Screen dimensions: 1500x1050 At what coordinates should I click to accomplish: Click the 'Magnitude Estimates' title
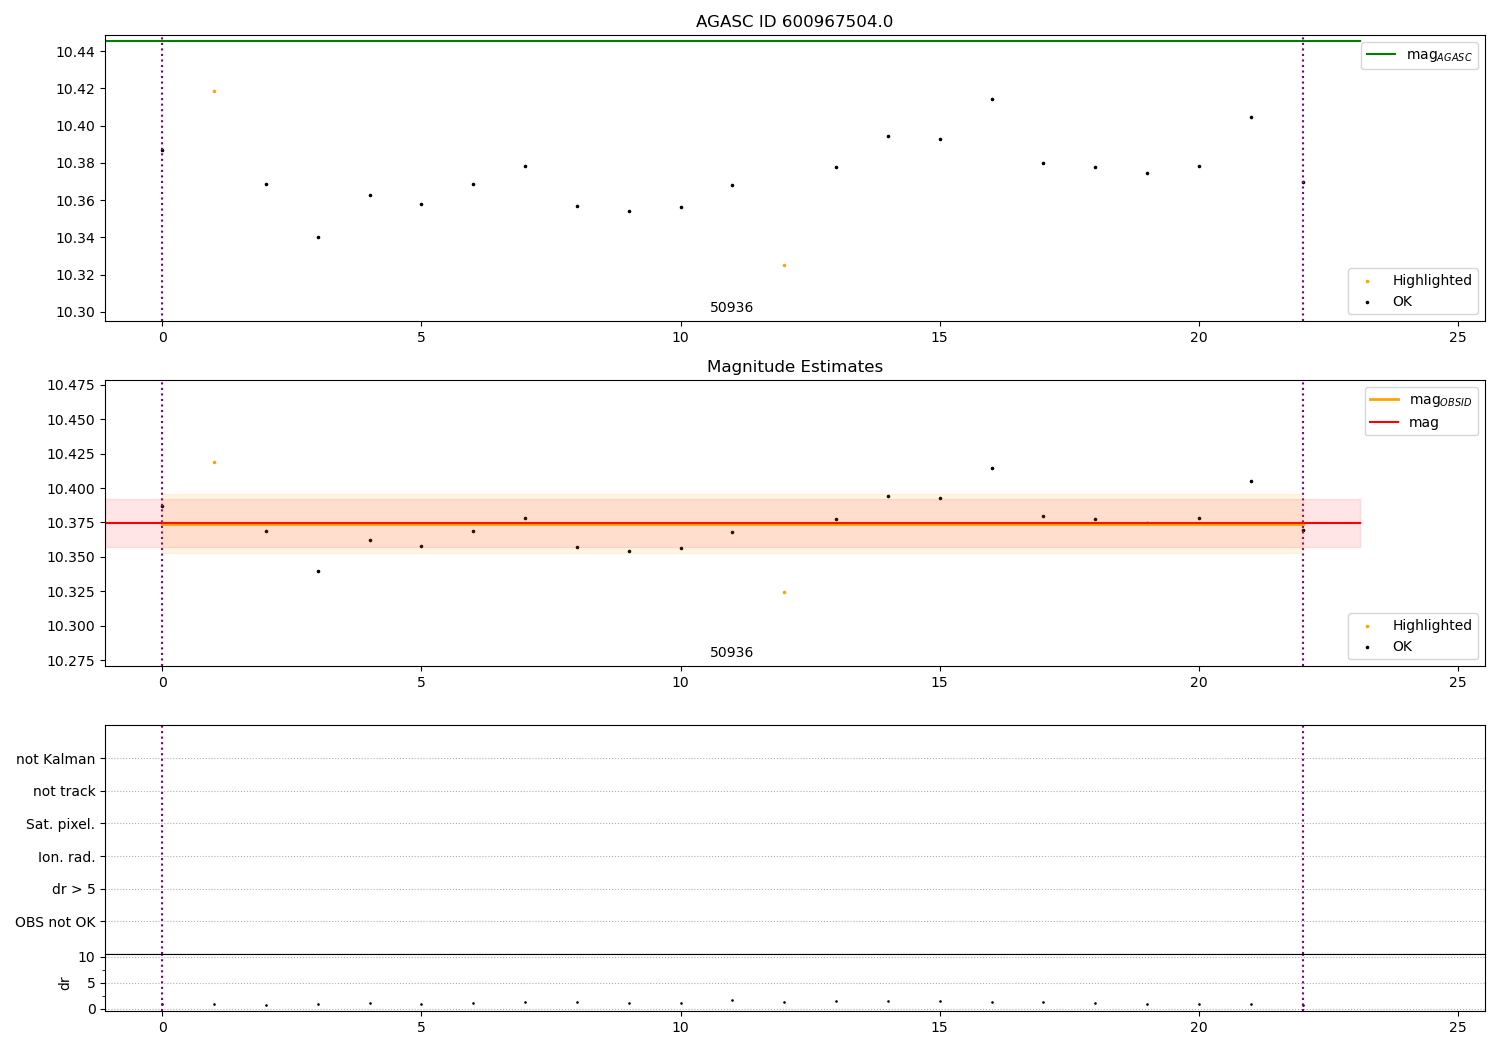pyautogui.click(x=794, y=367)
